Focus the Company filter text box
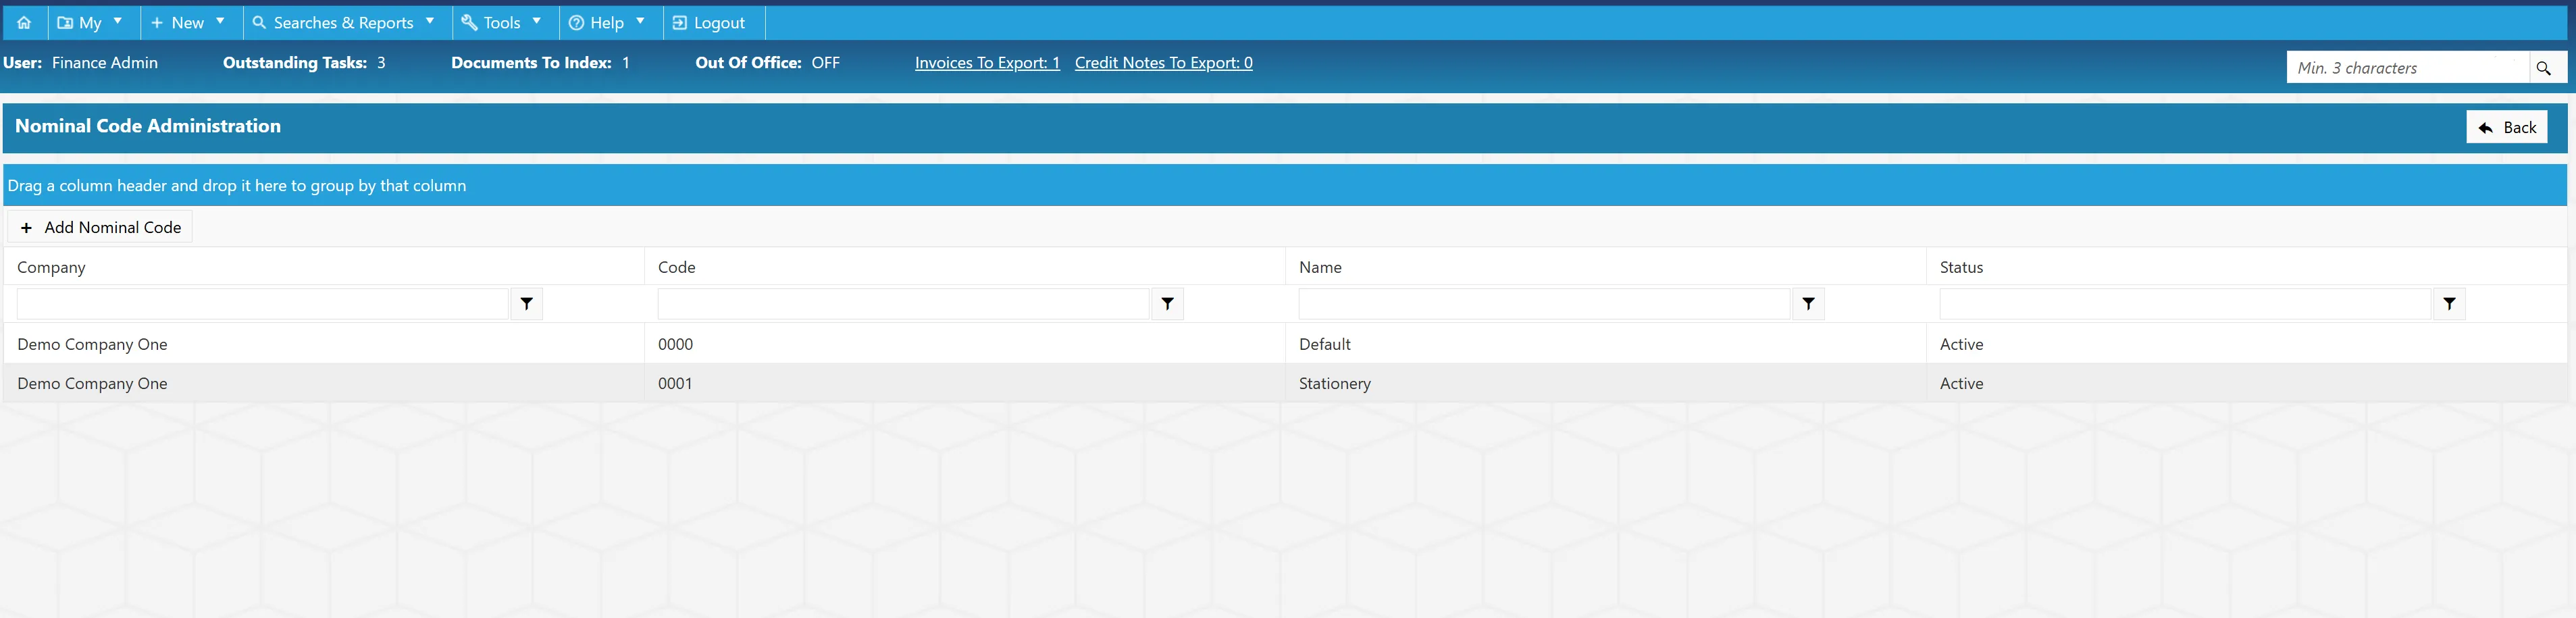This screenshot has height=618, width=2576. (x=263, y=304)
